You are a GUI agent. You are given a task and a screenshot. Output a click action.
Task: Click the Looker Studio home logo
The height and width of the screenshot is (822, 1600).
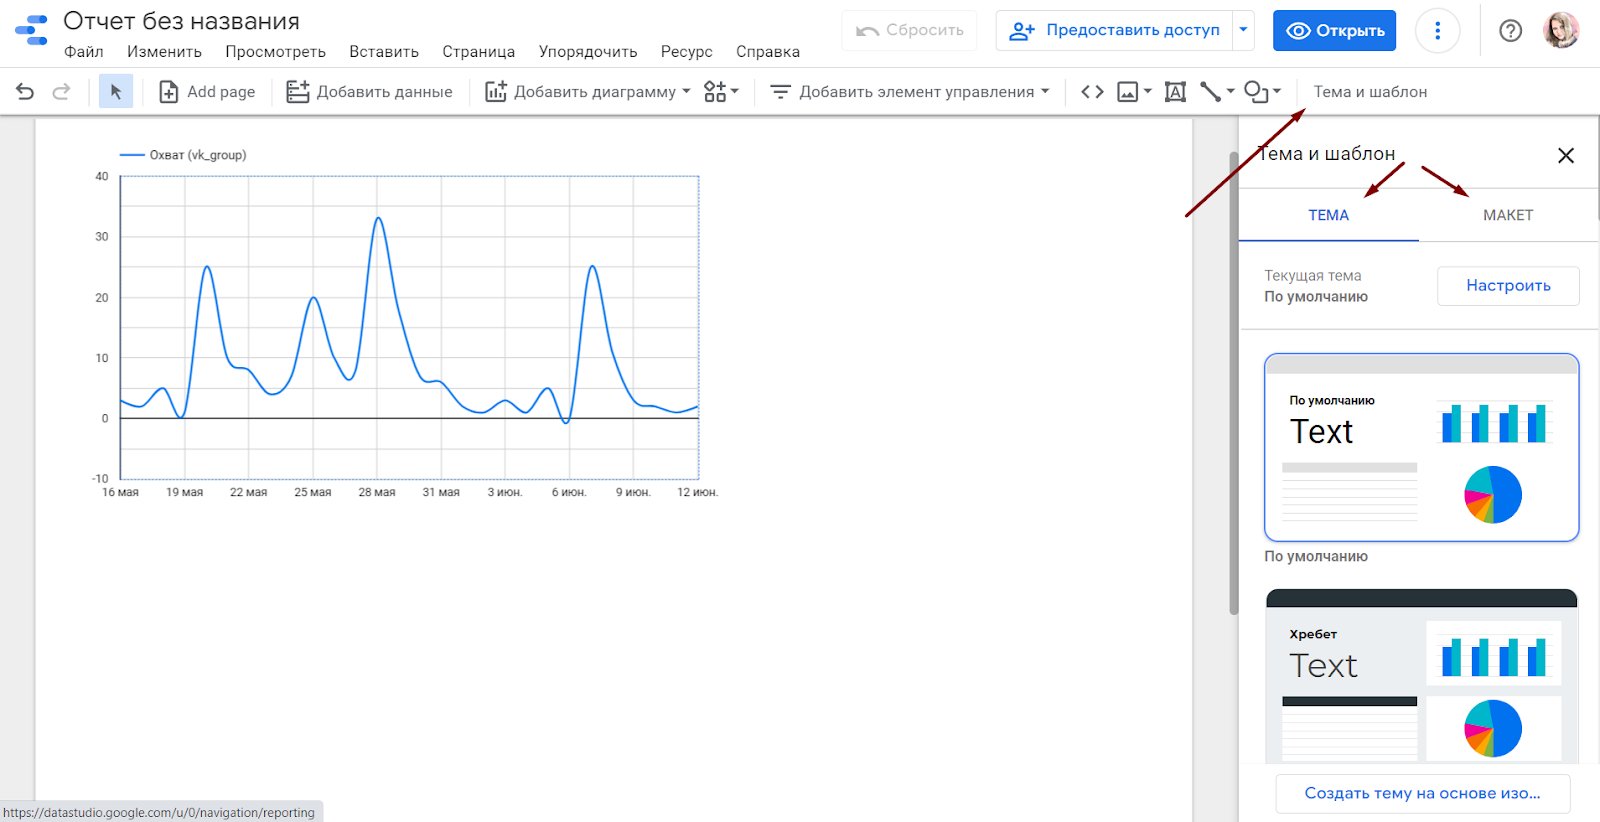(x=31, y=31)
